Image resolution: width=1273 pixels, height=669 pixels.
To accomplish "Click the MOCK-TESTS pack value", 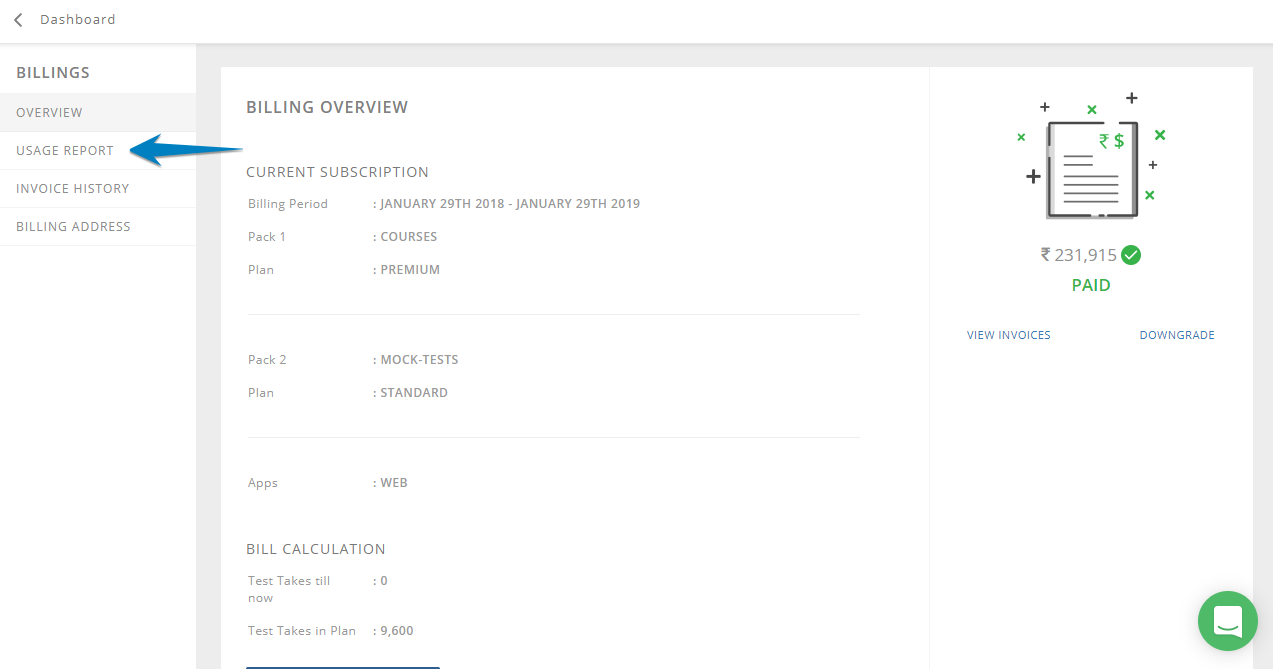I will tap(419, 360).
